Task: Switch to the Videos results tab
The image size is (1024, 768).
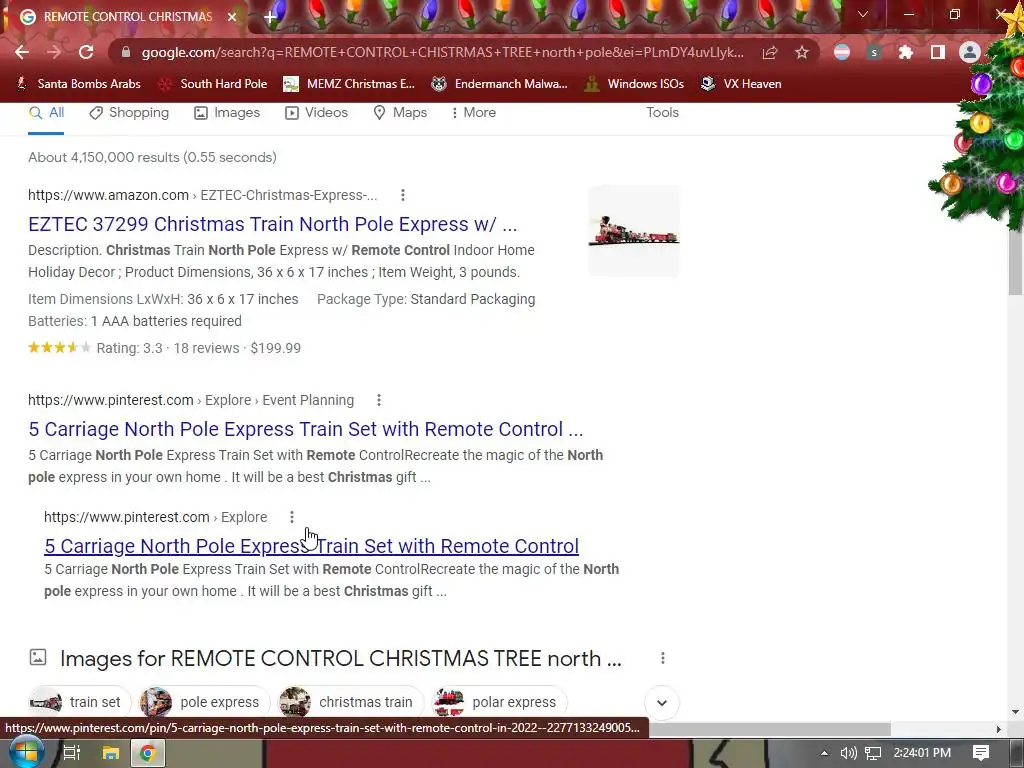Action: 317,112
